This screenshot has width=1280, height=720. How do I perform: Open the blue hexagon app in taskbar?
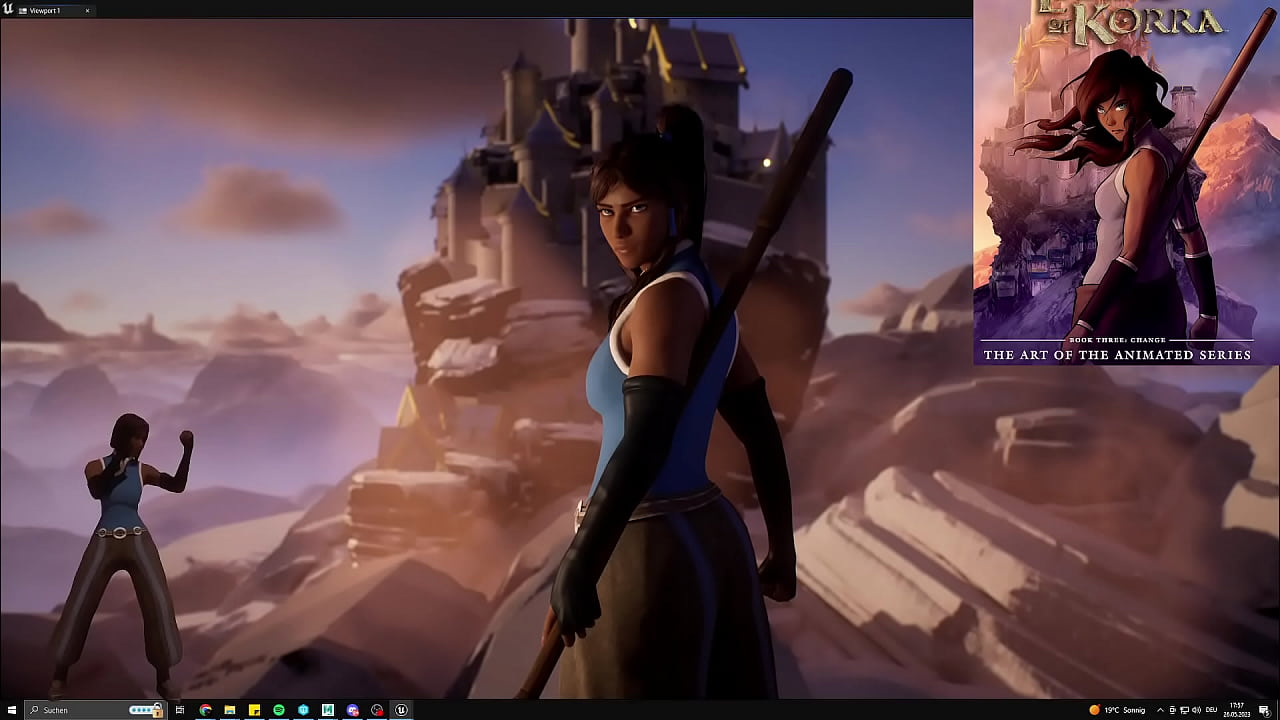point(303,710)
